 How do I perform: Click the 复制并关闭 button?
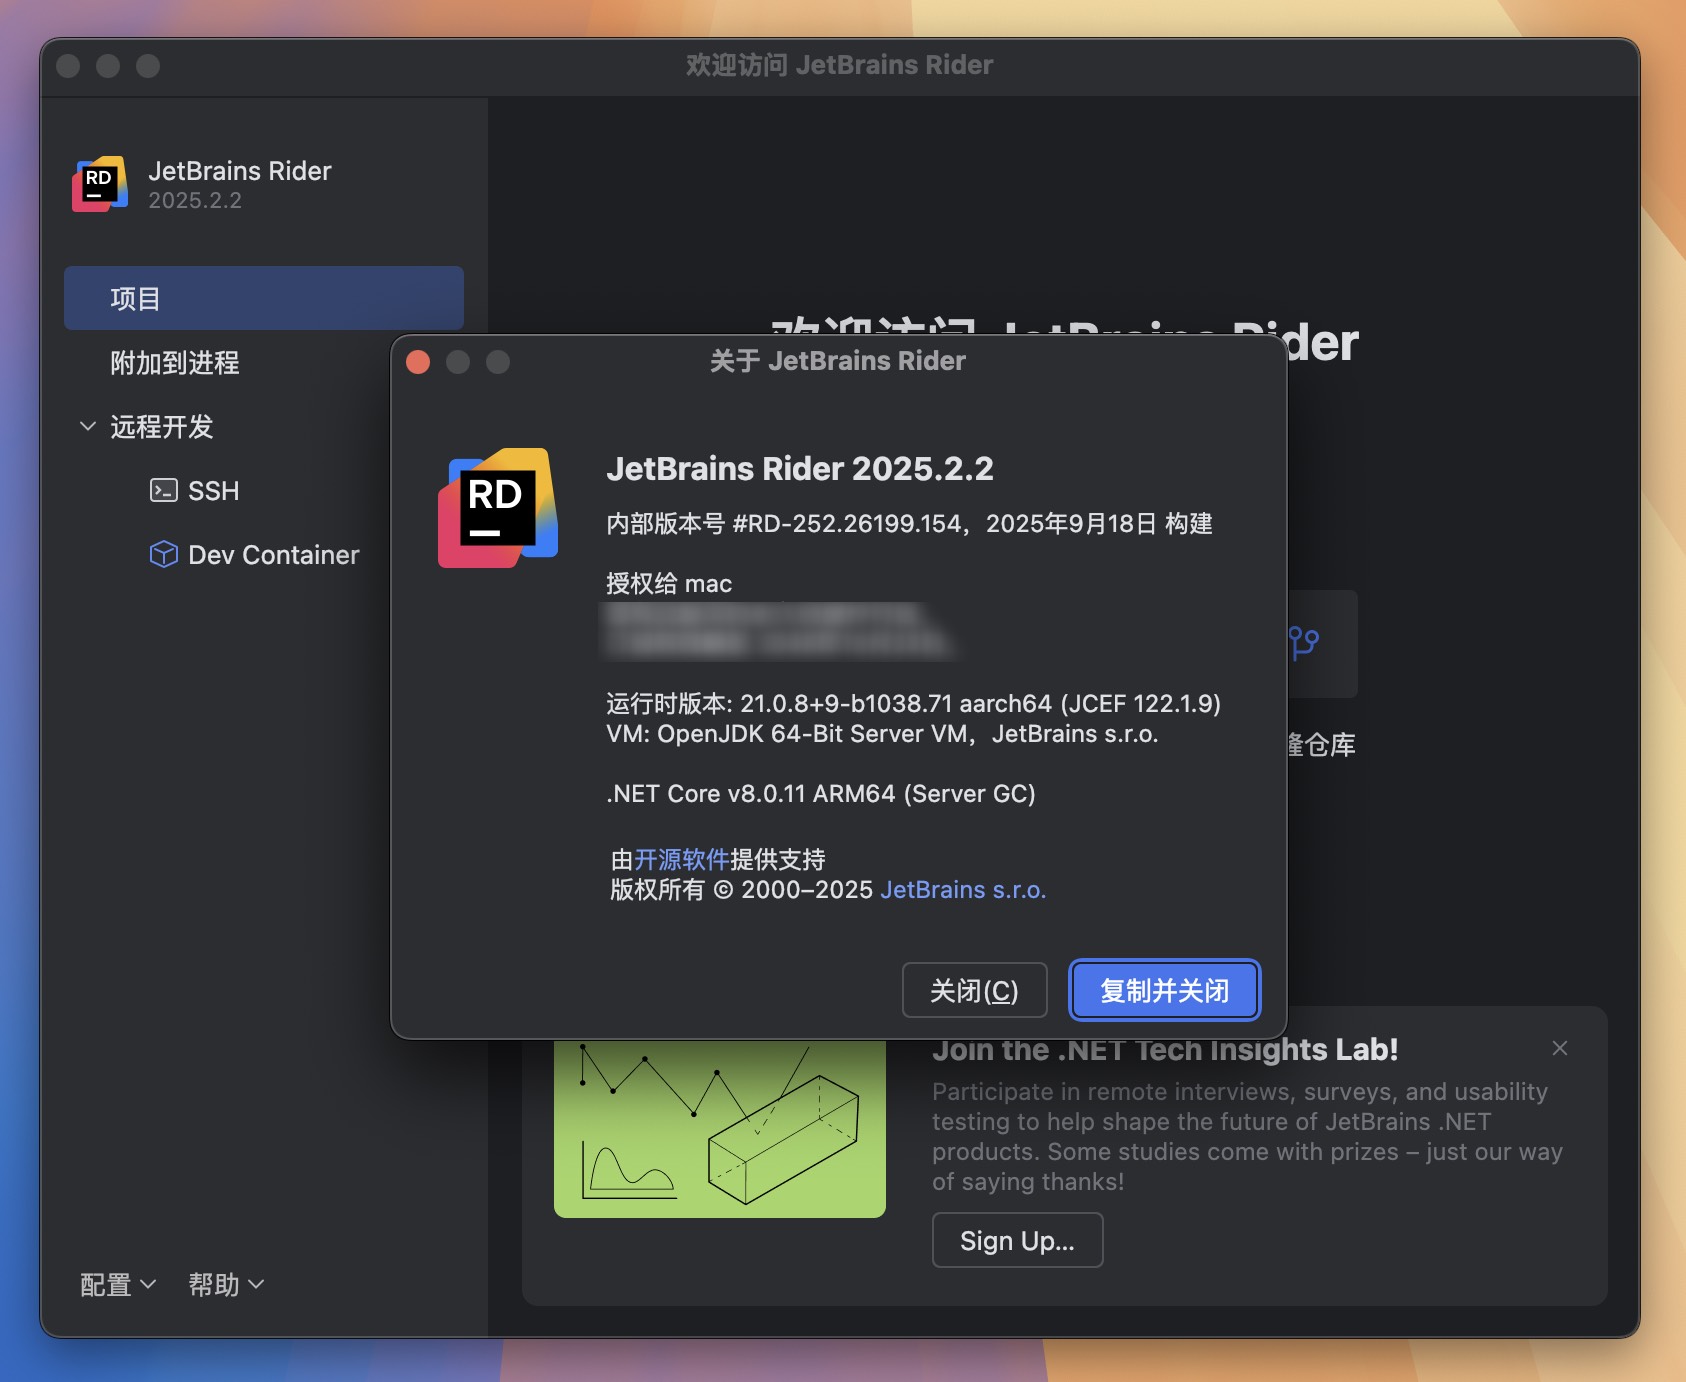click(1164, 990)
